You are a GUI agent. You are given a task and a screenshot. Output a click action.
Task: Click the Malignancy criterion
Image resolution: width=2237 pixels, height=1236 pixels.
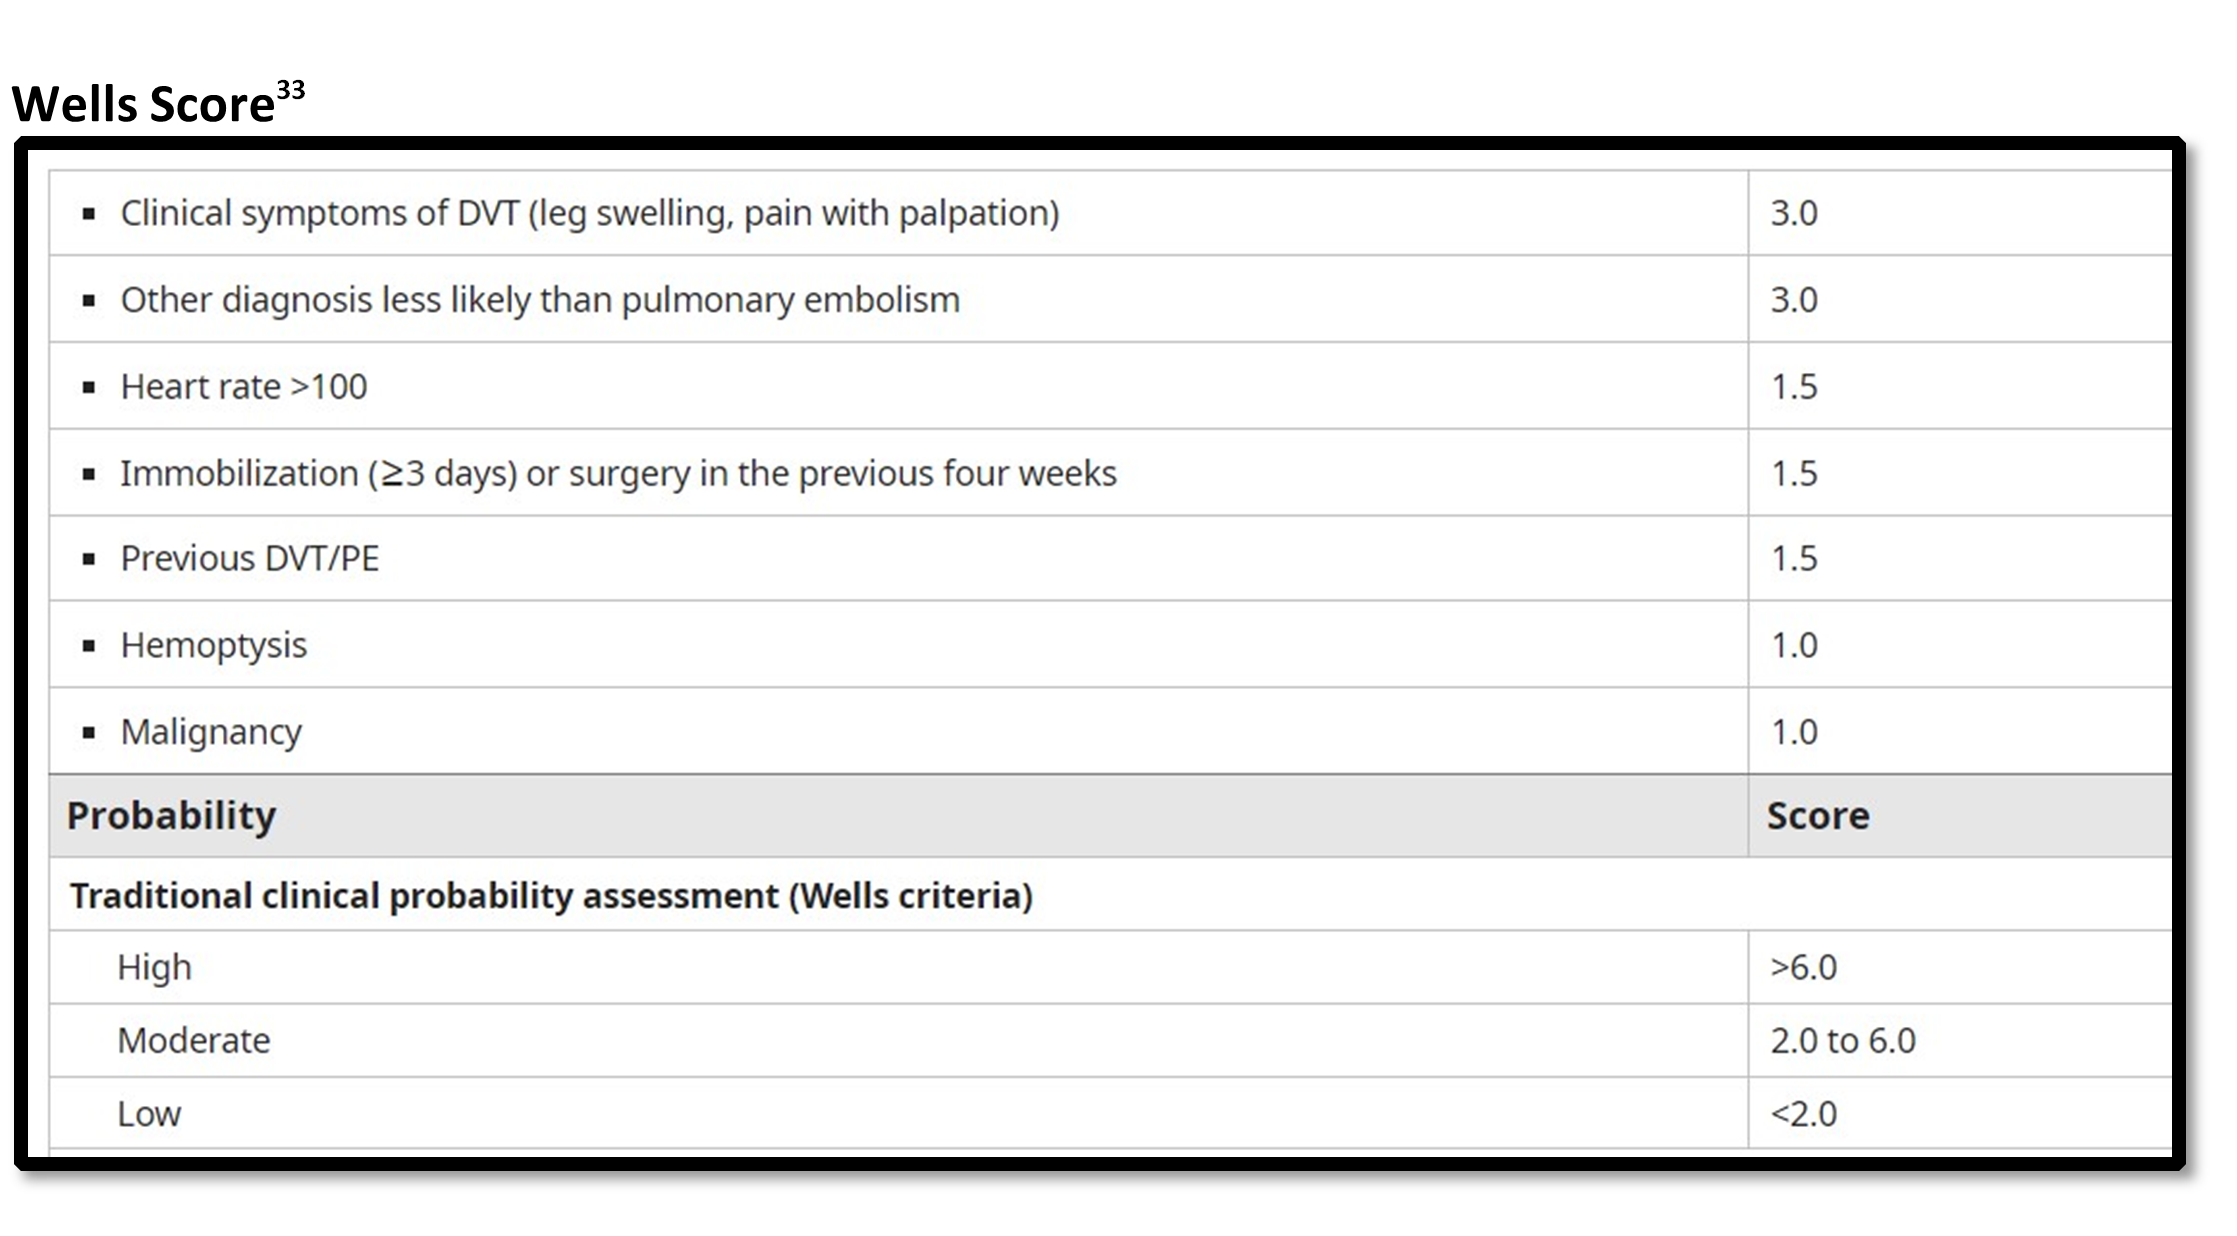pos(211,732)
